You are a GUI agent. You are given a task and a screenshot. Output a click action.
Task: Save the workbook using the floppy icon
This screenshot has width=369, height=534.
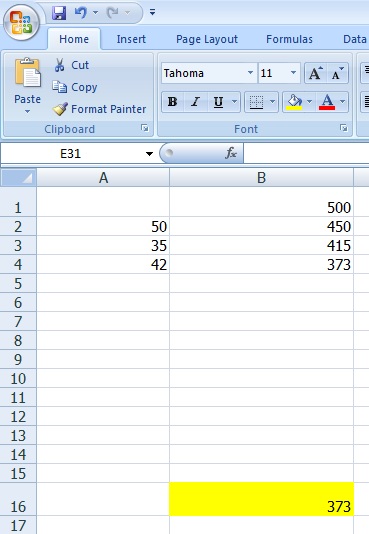point(59,13)
